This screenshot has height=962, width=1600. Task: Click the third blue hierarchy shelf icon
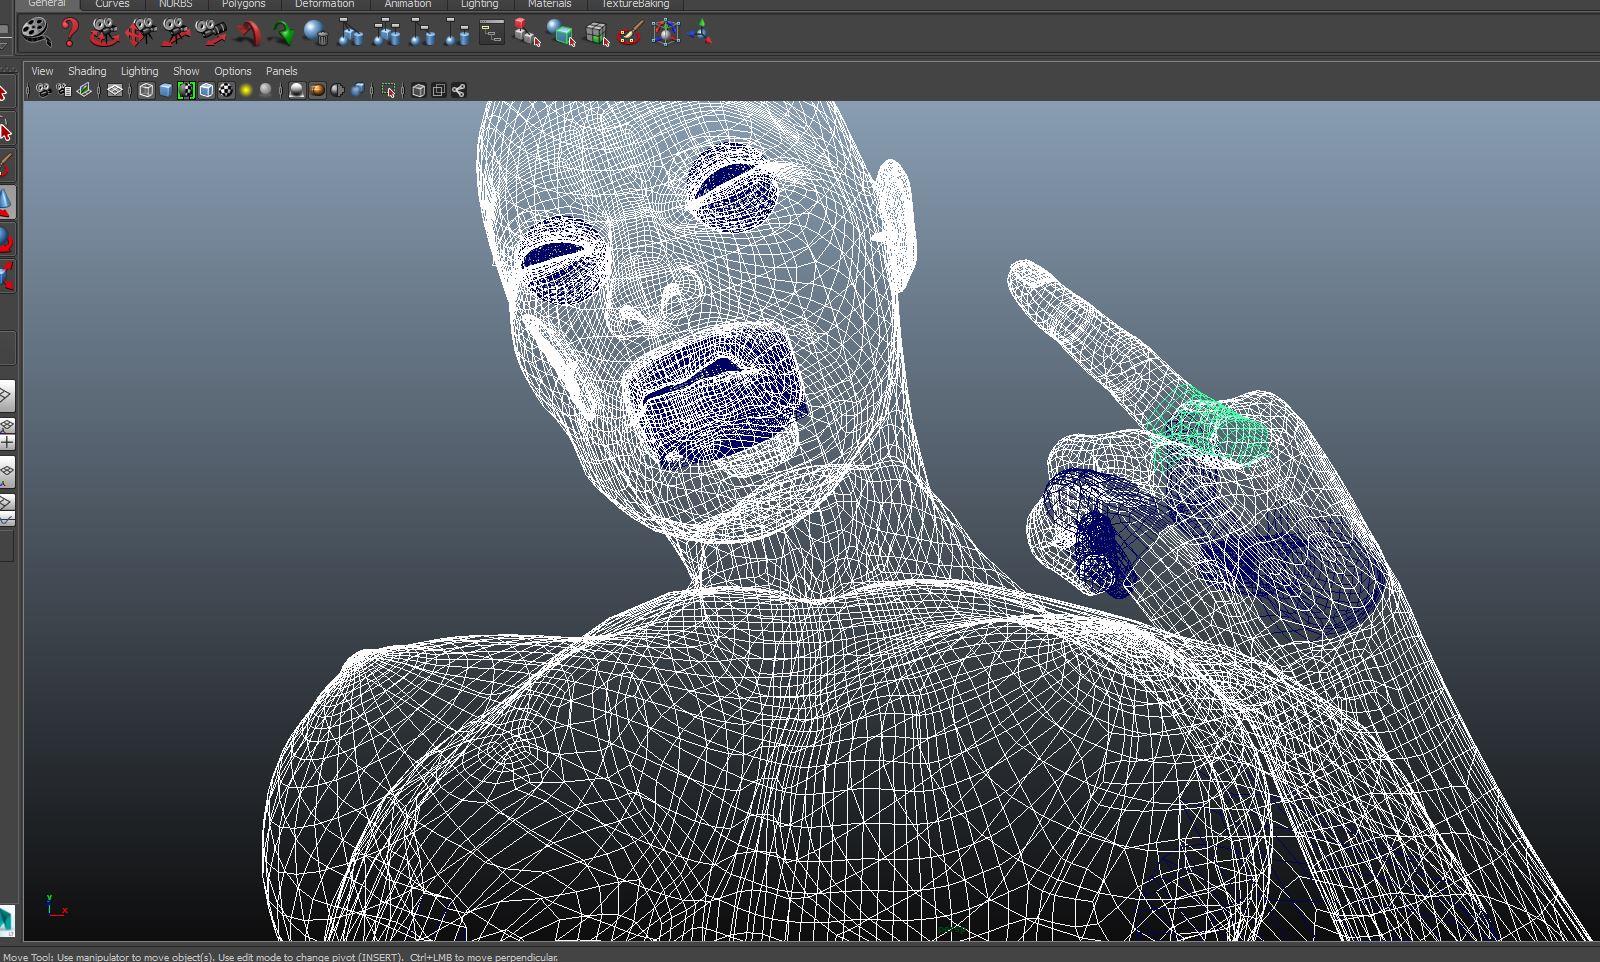422,33
